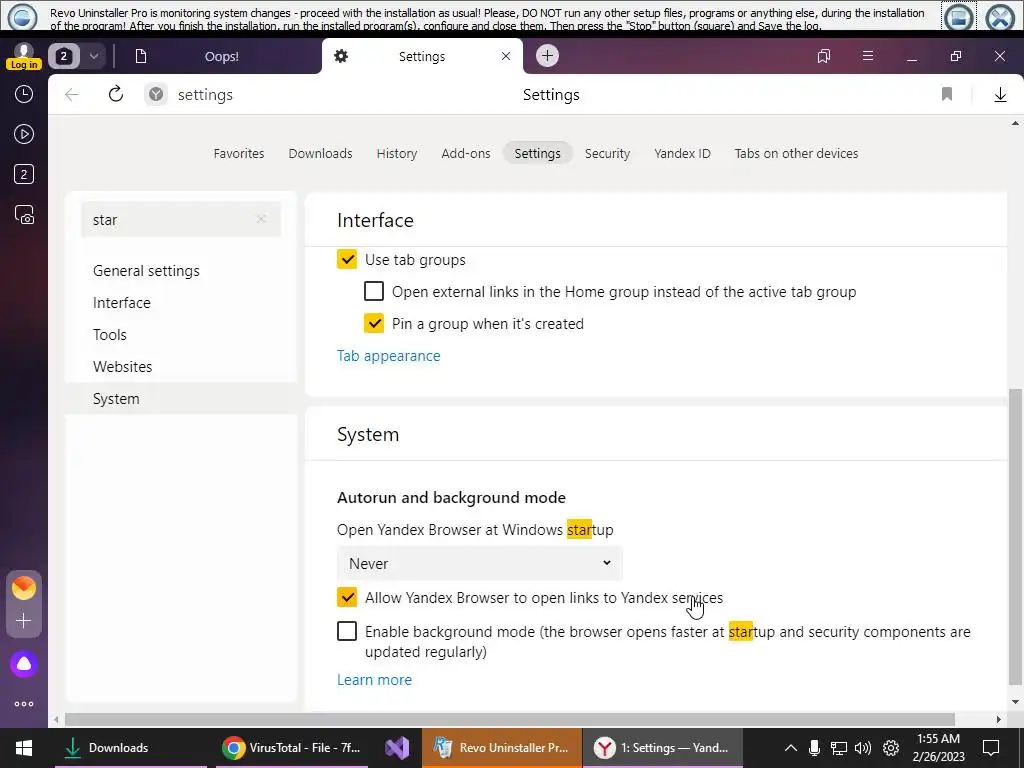Open the video player icon in sidebar
Viewport: 1024px width, 768px height.
pos(24,134)
